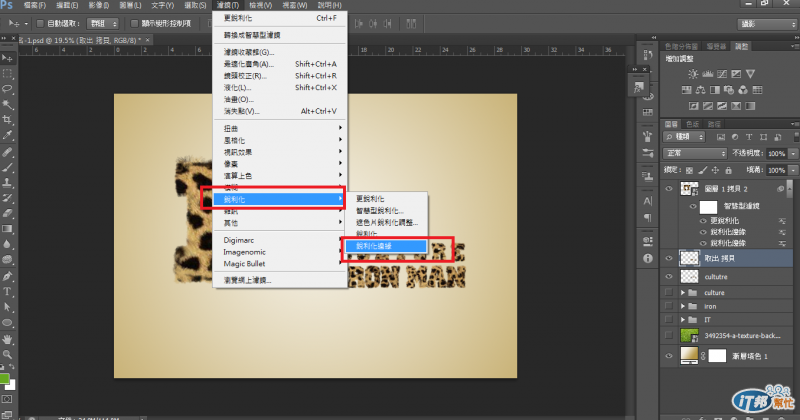The height and width of the screenshot is (420, 800).
Task: Open the 檢視(V) menu
Action: pos(260,5)
